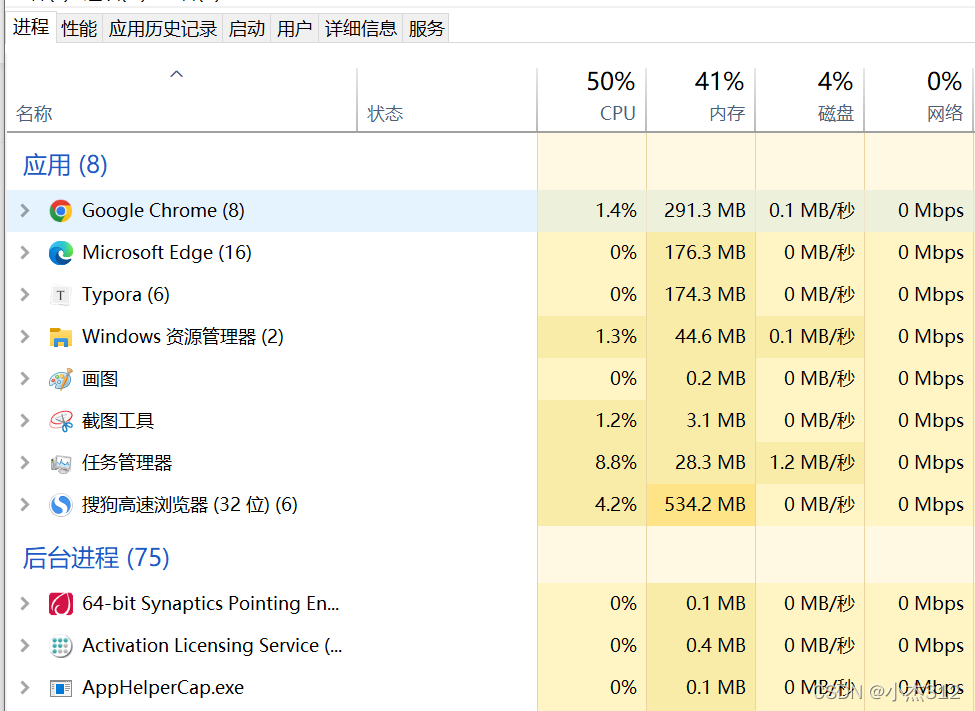Image resolution: width=975 pixels, height=711 pixels.
Task: Switch to the 性能 tab
Action: tap(79, 29)
